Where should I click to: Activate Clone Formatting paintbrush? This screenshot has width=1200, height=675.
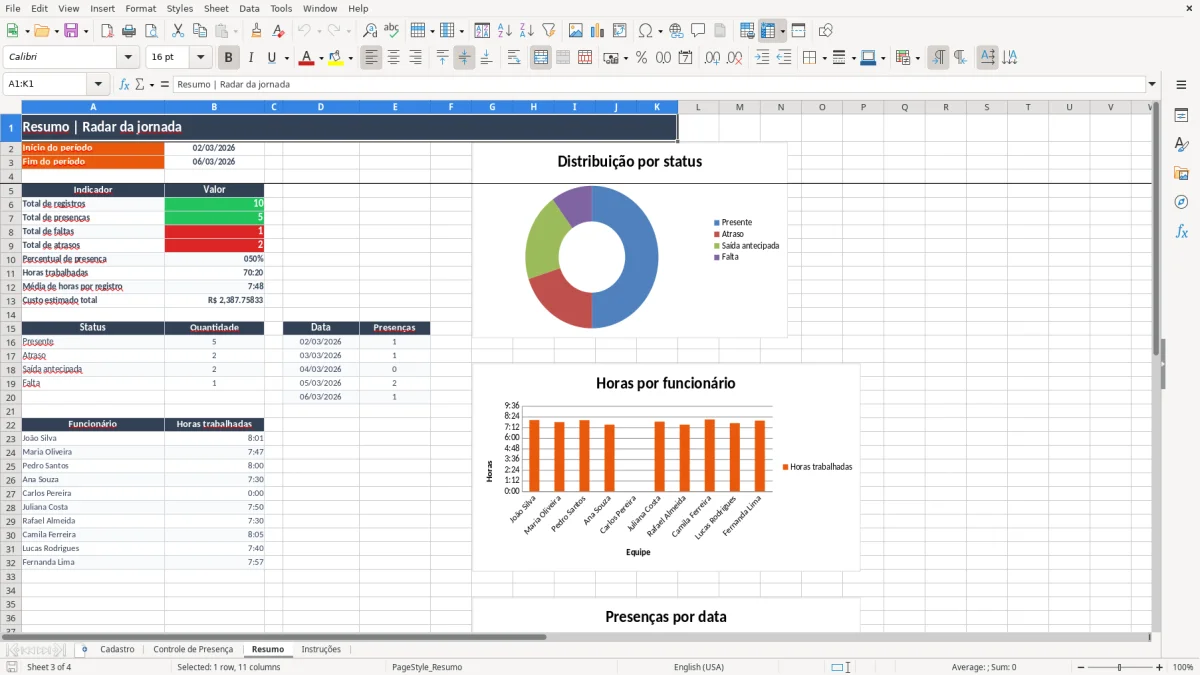(256, 31)
